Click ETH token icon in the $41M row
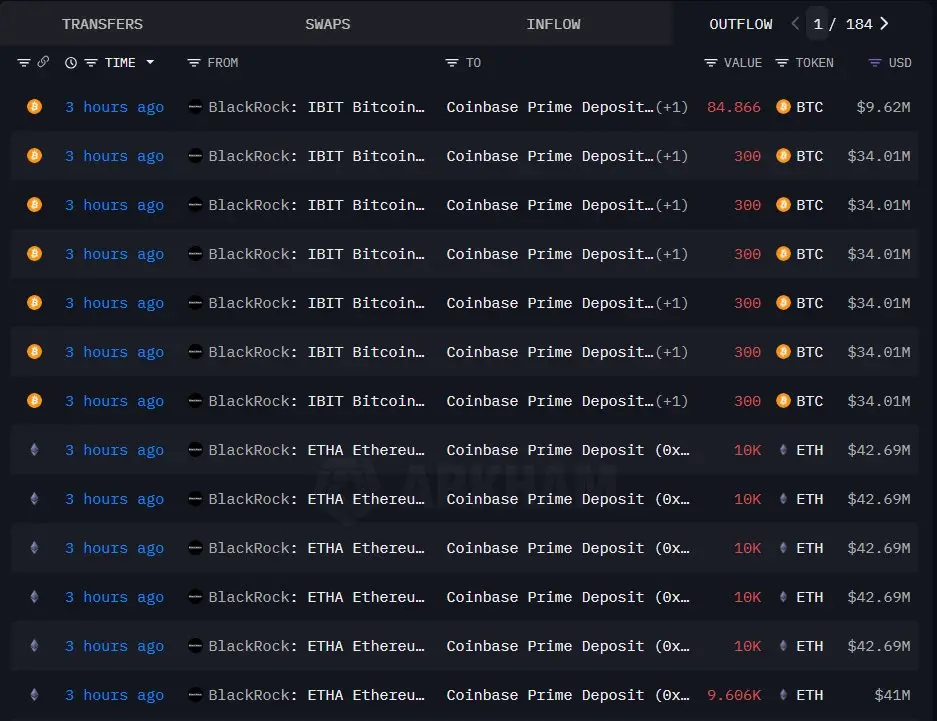This screenshot has height=721, width=937. (783, 695)
